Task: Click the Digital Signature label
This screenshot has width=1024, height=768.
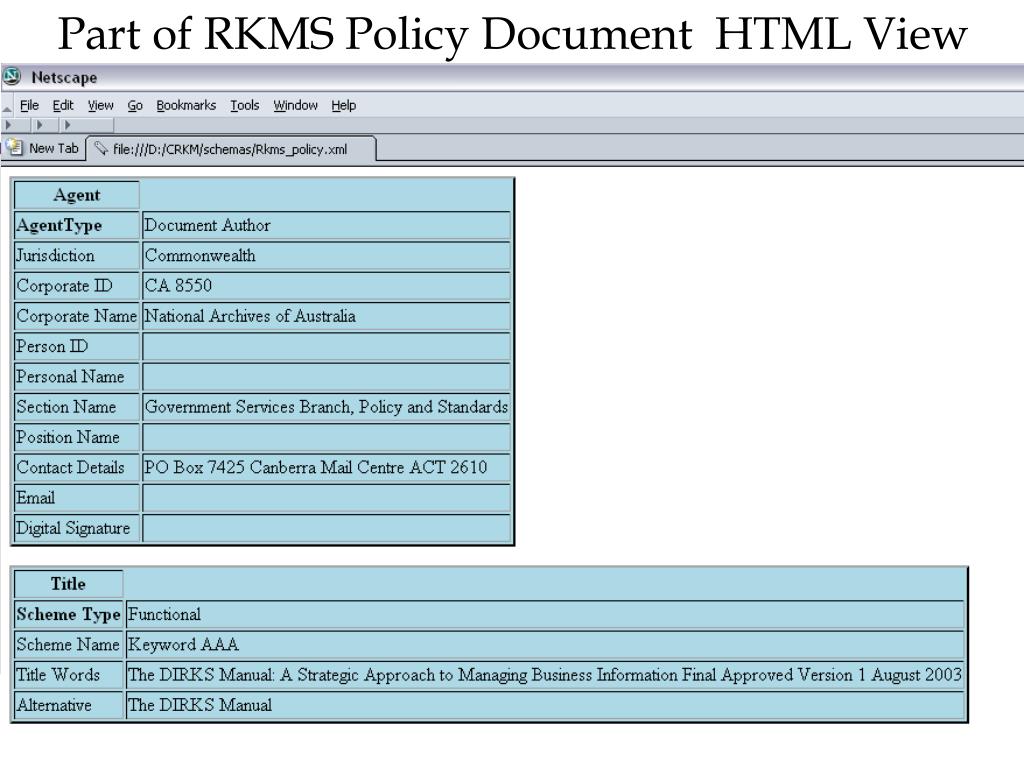Action: click(x=73, y=528)
